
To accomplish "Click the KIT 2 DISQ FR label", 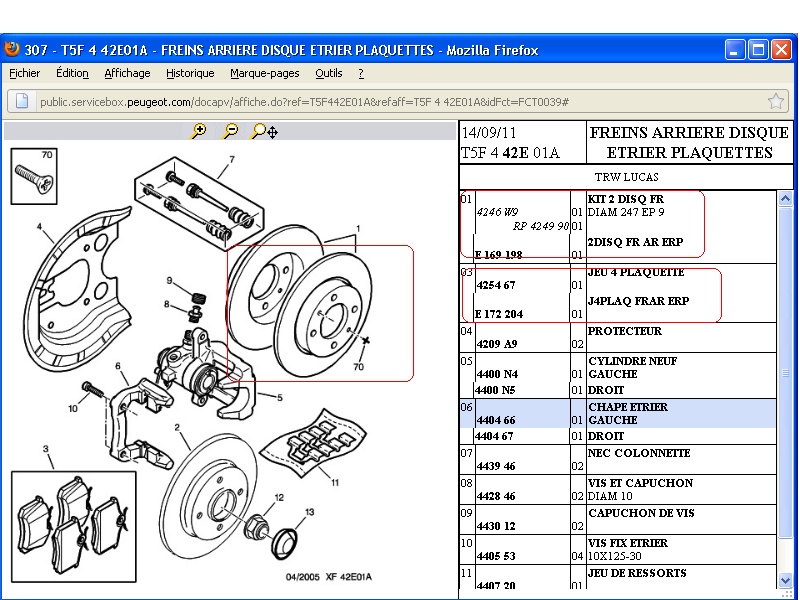I will tap(626, 199).
